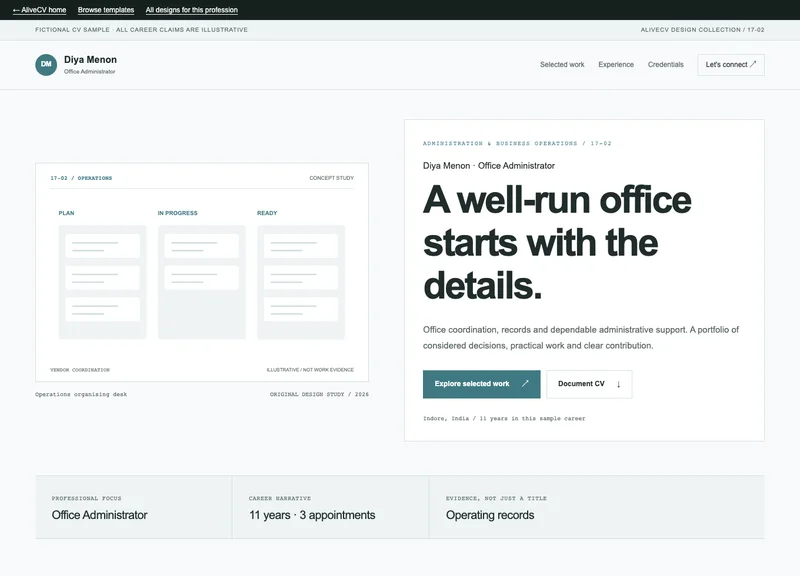Image resolution: width=800 pixels, height=576 pixels.
Task: Navigate to Selected work section
Action: pos(562,64)
